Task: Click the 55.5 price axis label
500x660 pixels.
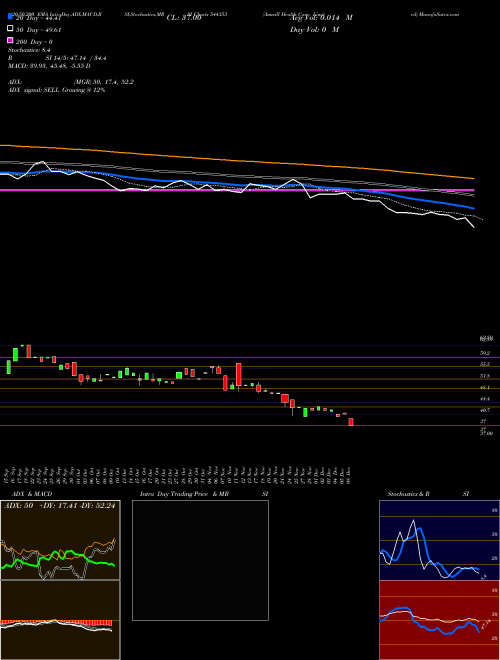Action: [484, 365]
